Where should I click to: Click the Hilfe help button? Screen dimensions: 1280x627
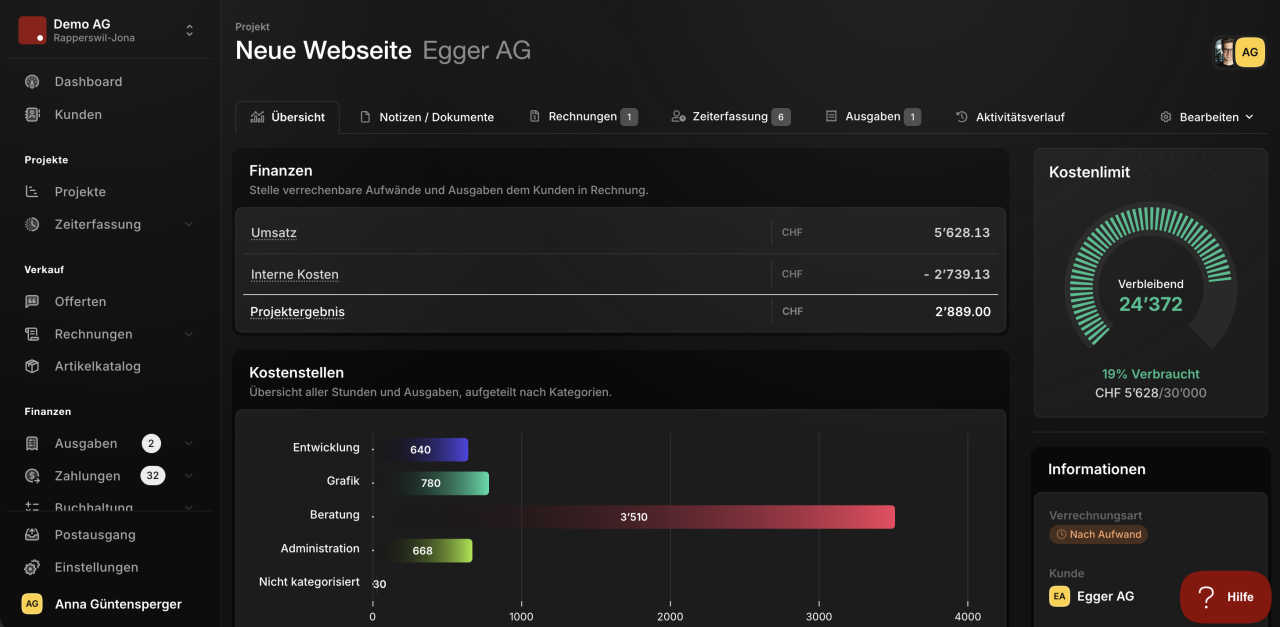click(x=1225, y=597)
